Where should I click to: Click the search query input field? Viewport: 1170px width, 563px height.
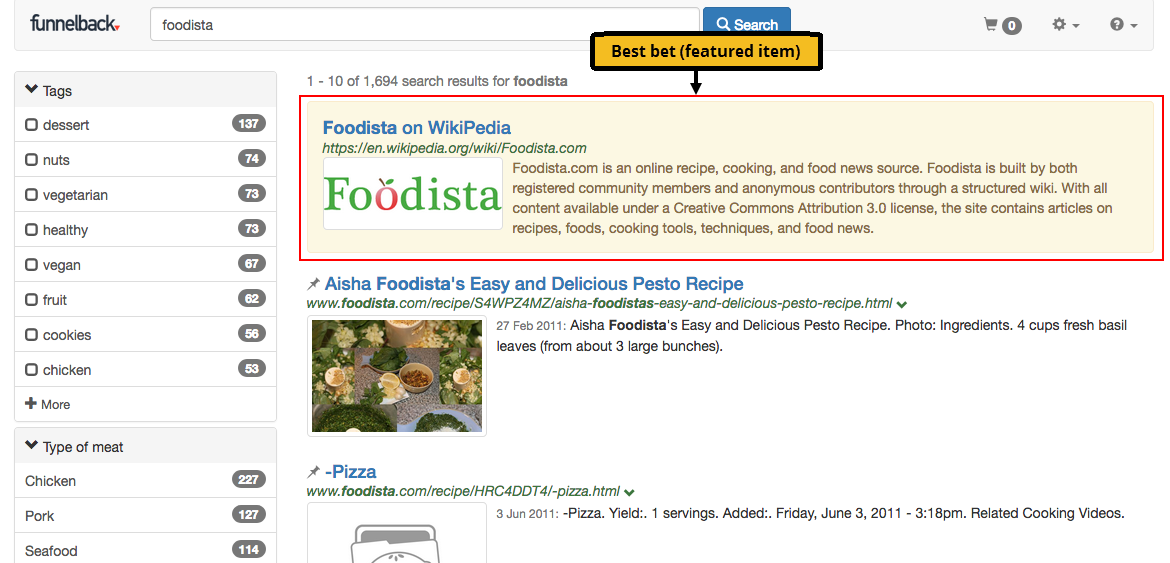point(424,25)
